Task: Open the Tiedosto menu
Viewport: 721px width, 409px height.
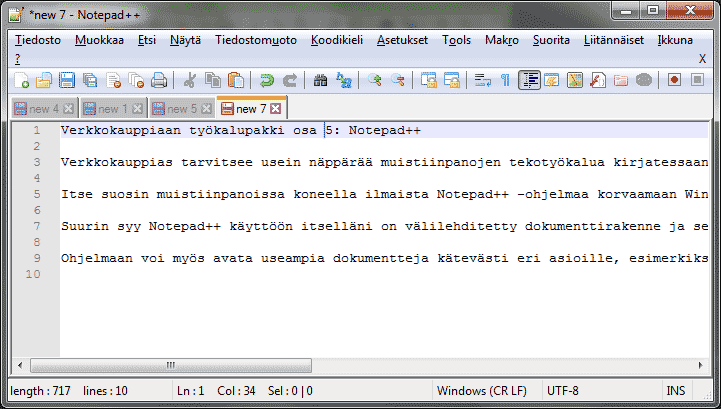Action: coord(38,40)
